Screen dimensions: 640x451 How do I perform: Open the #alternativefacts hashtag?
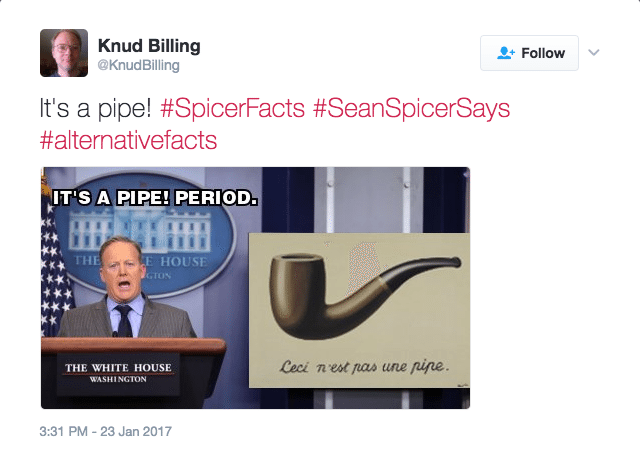click(x=128, y=139)
